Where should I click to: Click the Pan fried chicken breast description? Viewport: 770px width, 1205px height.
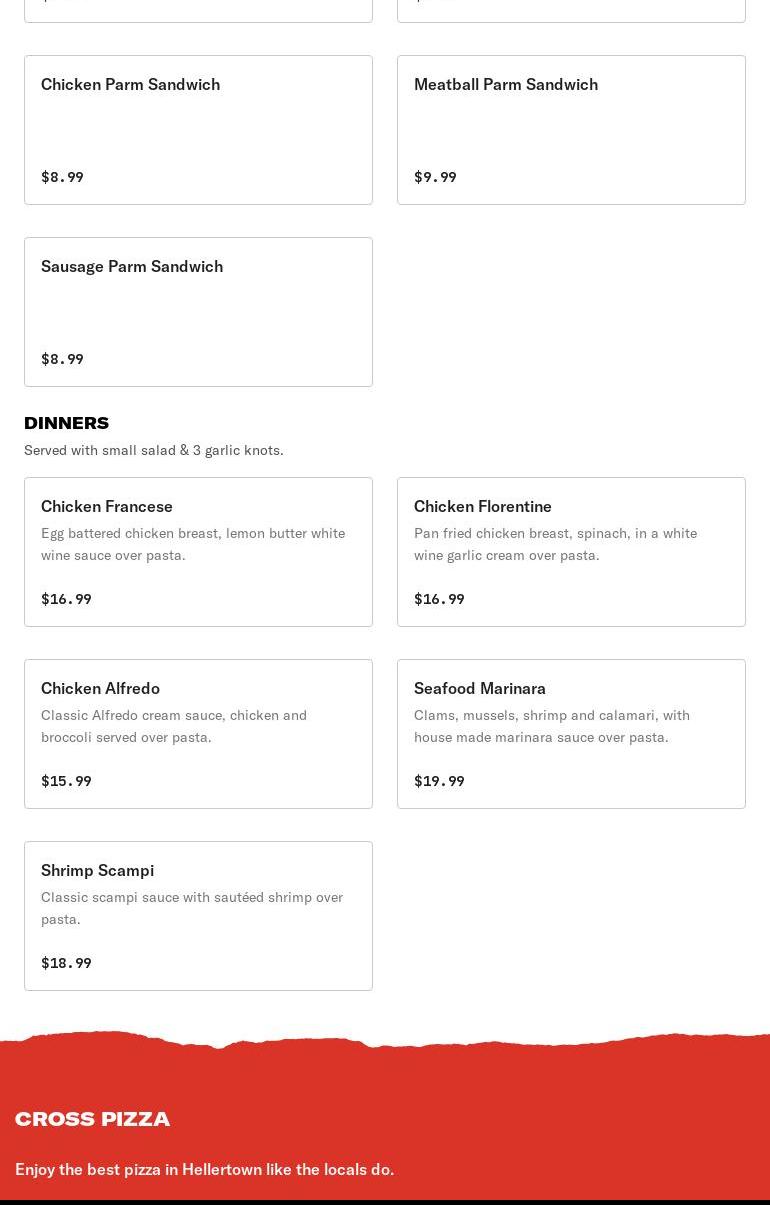point(555,544)
